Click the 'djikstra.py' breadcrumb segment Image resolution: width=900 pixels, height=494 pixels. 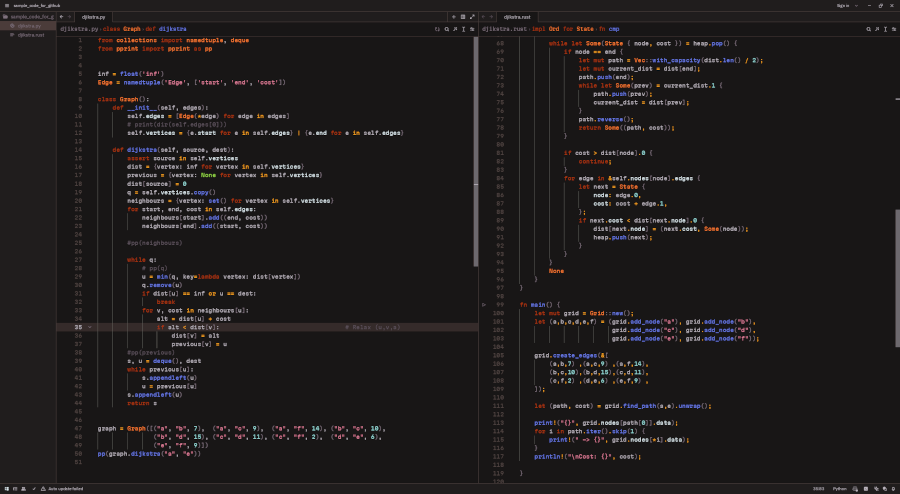click(x=79, y=29)
